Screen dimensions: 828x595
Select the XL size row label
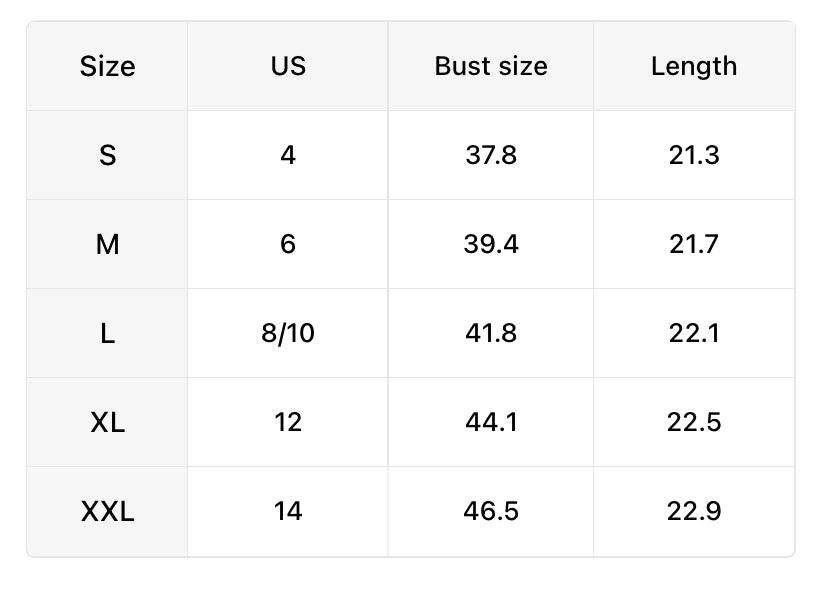click(x=107, y=422)
